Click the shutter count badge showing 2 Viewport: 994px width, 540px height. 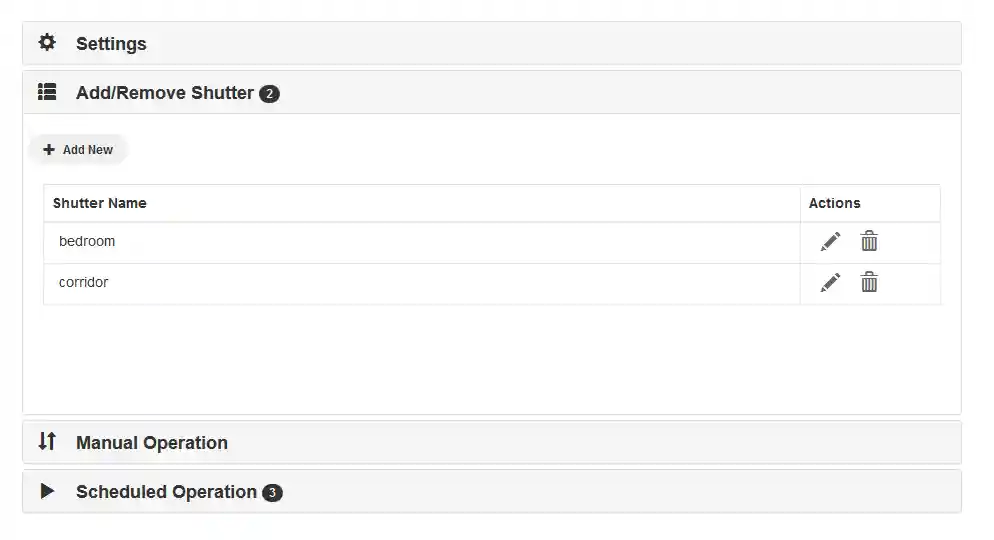click(x=269, y=94)
